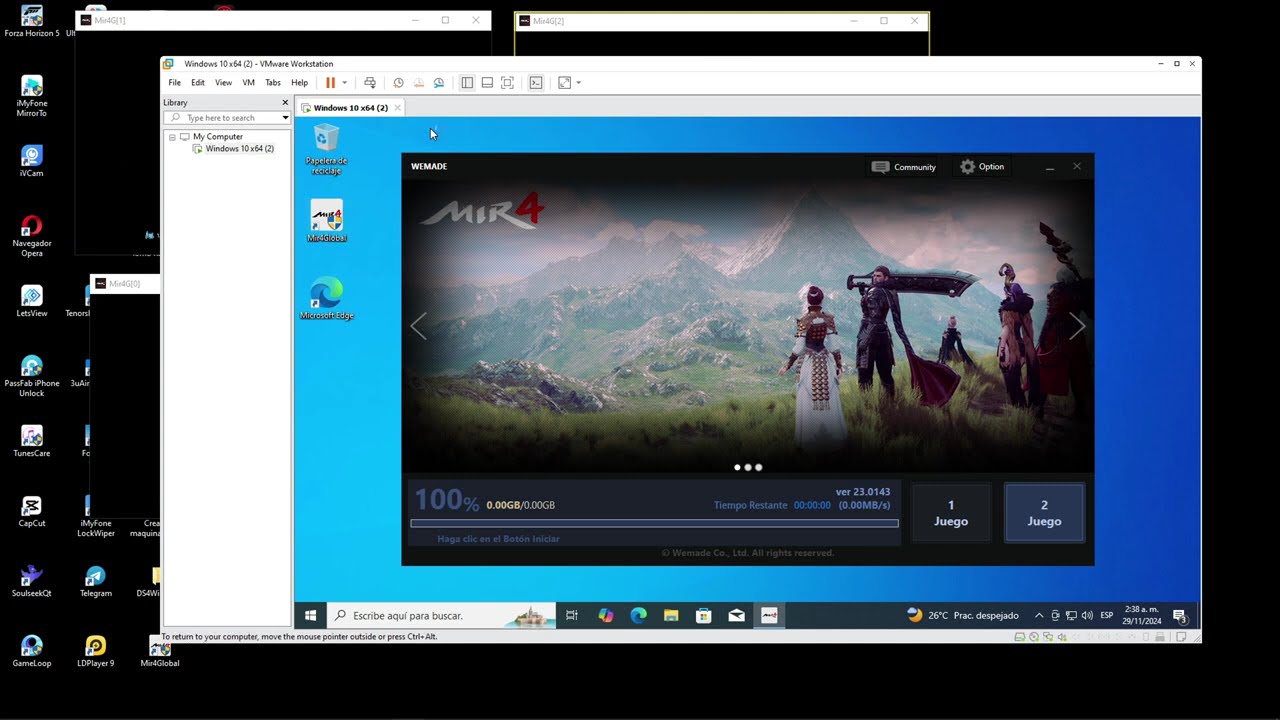Expand the stretch guest dropdown arrow

coord(578,83)
